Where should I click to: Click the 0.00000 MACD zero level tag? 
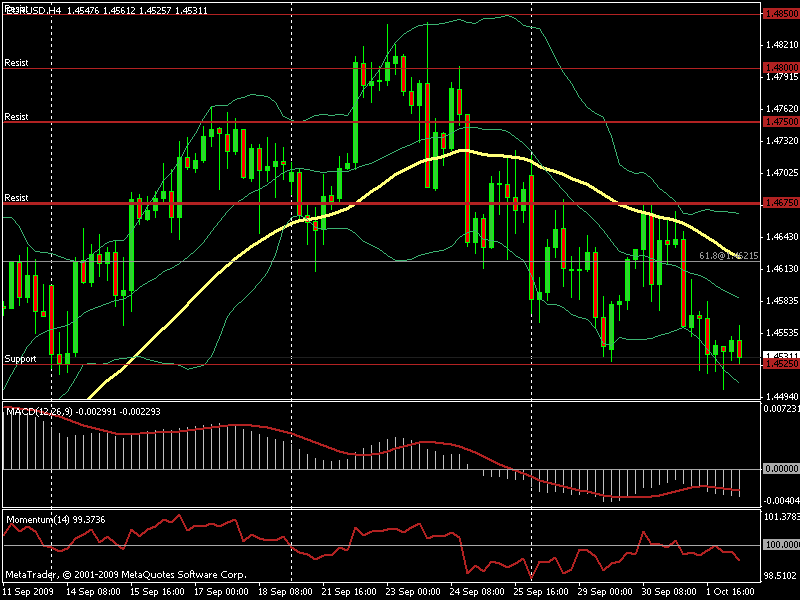781,468
